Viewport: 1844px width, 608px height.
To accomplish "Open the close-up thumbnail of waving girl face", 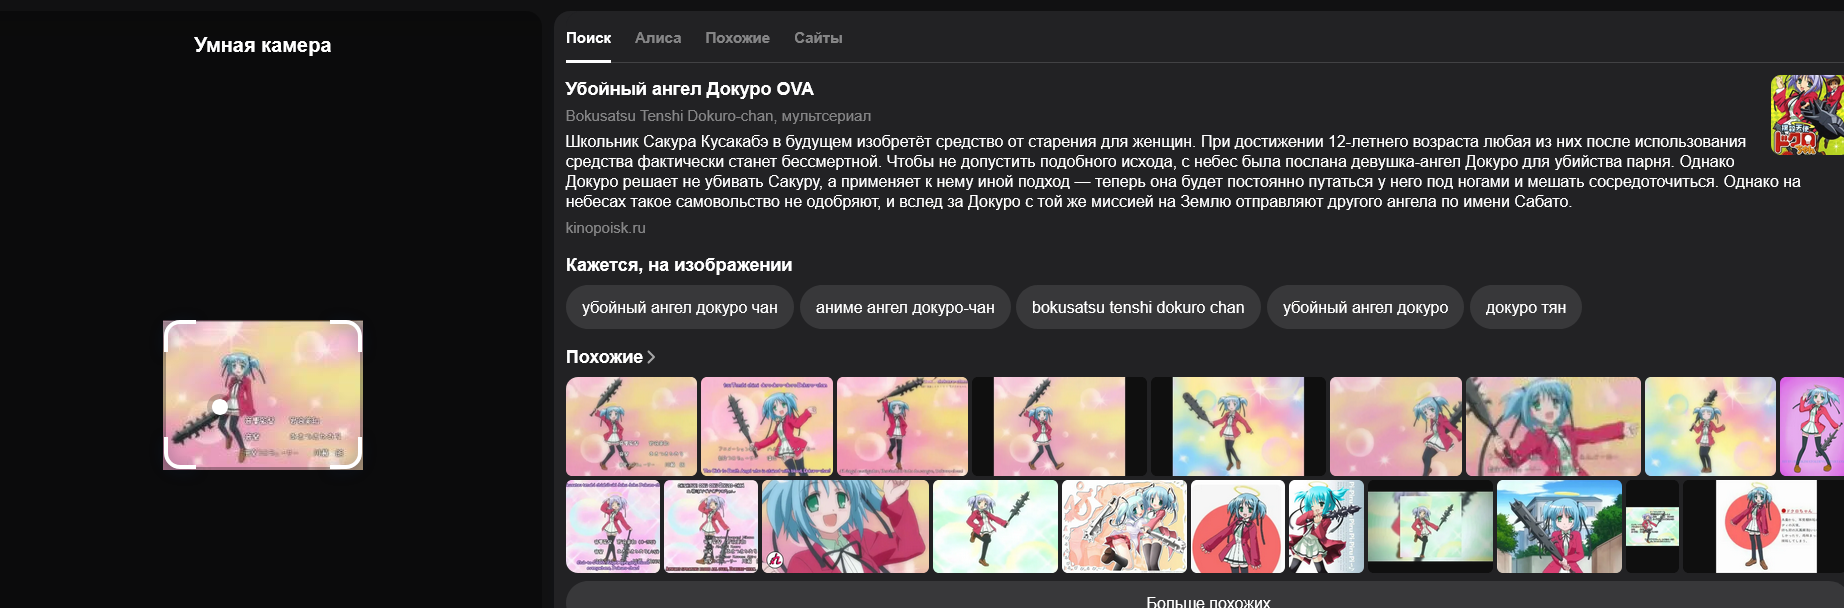I will tap(845, 526).
